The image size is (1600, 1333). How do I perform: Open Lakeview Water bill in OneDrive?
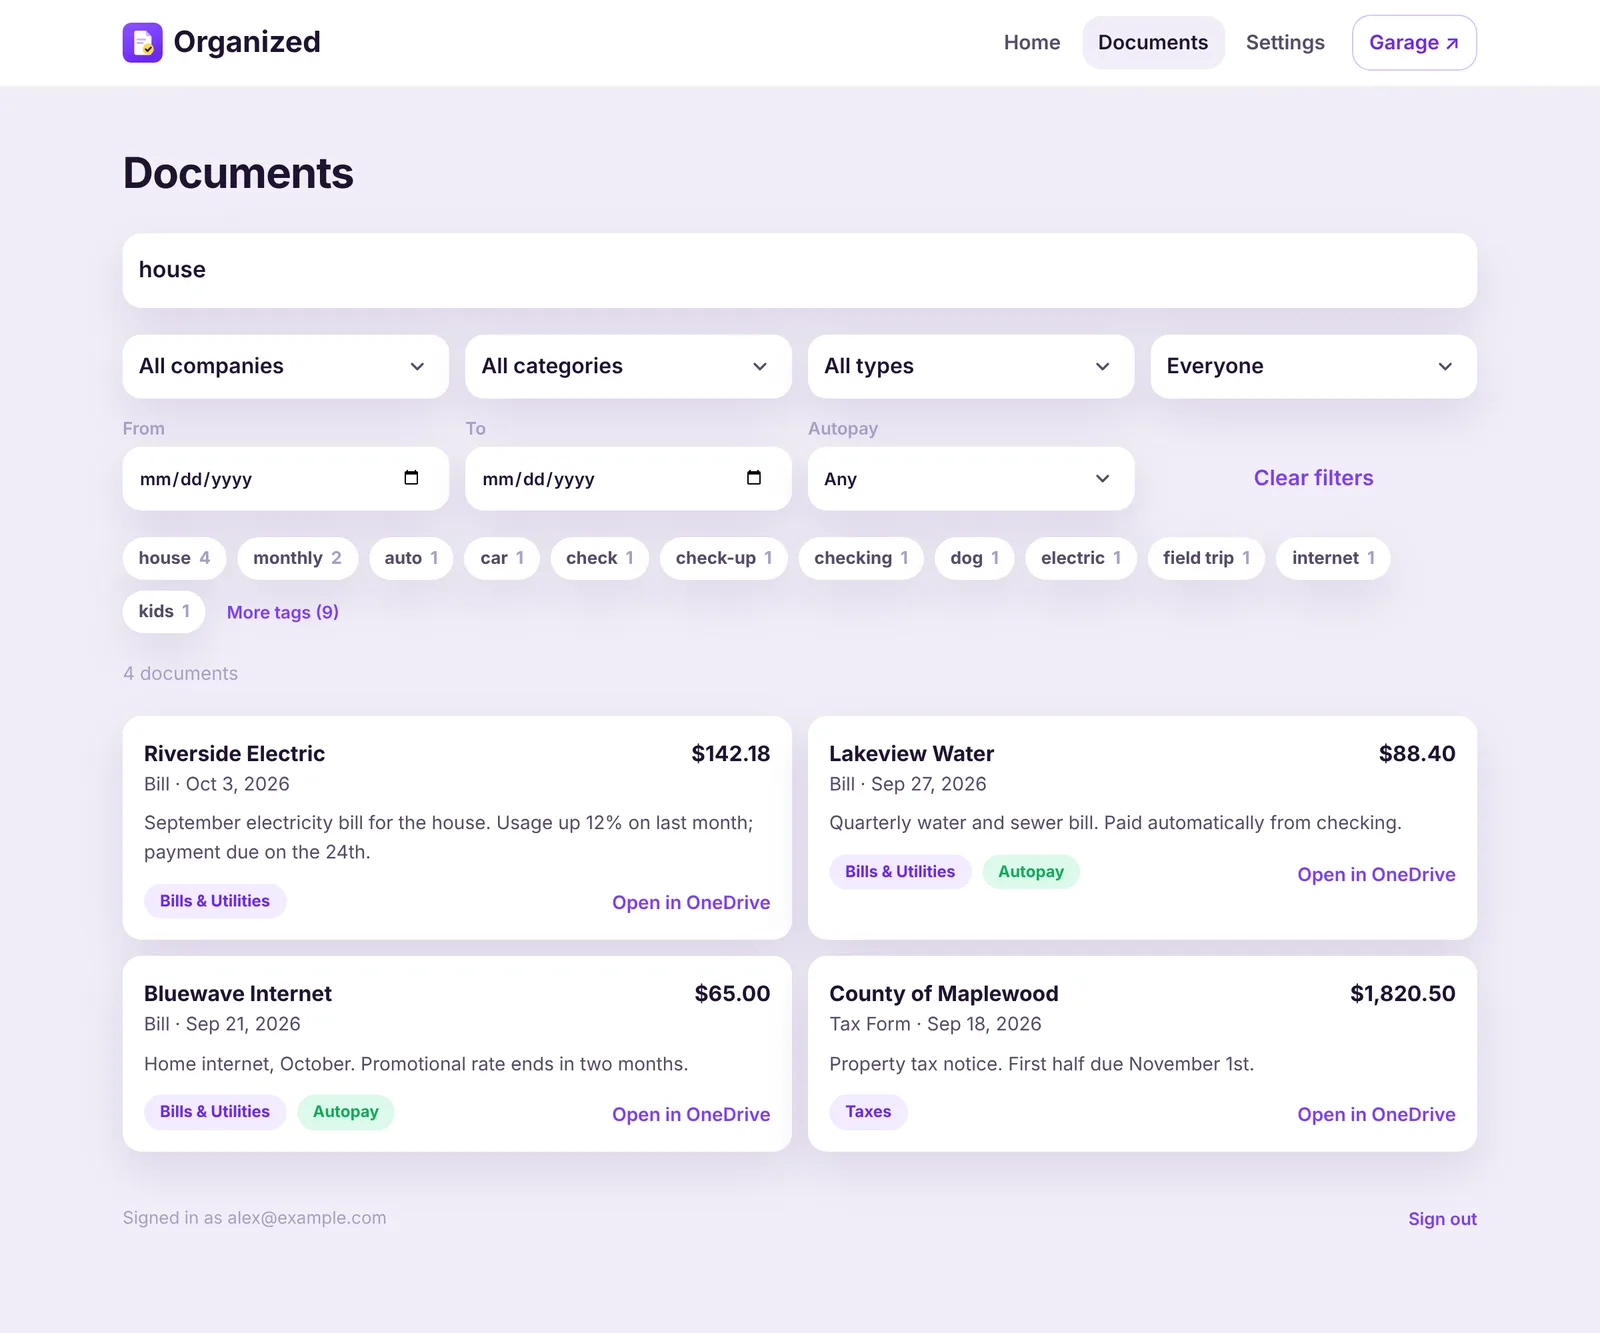tap(1376, 874)
